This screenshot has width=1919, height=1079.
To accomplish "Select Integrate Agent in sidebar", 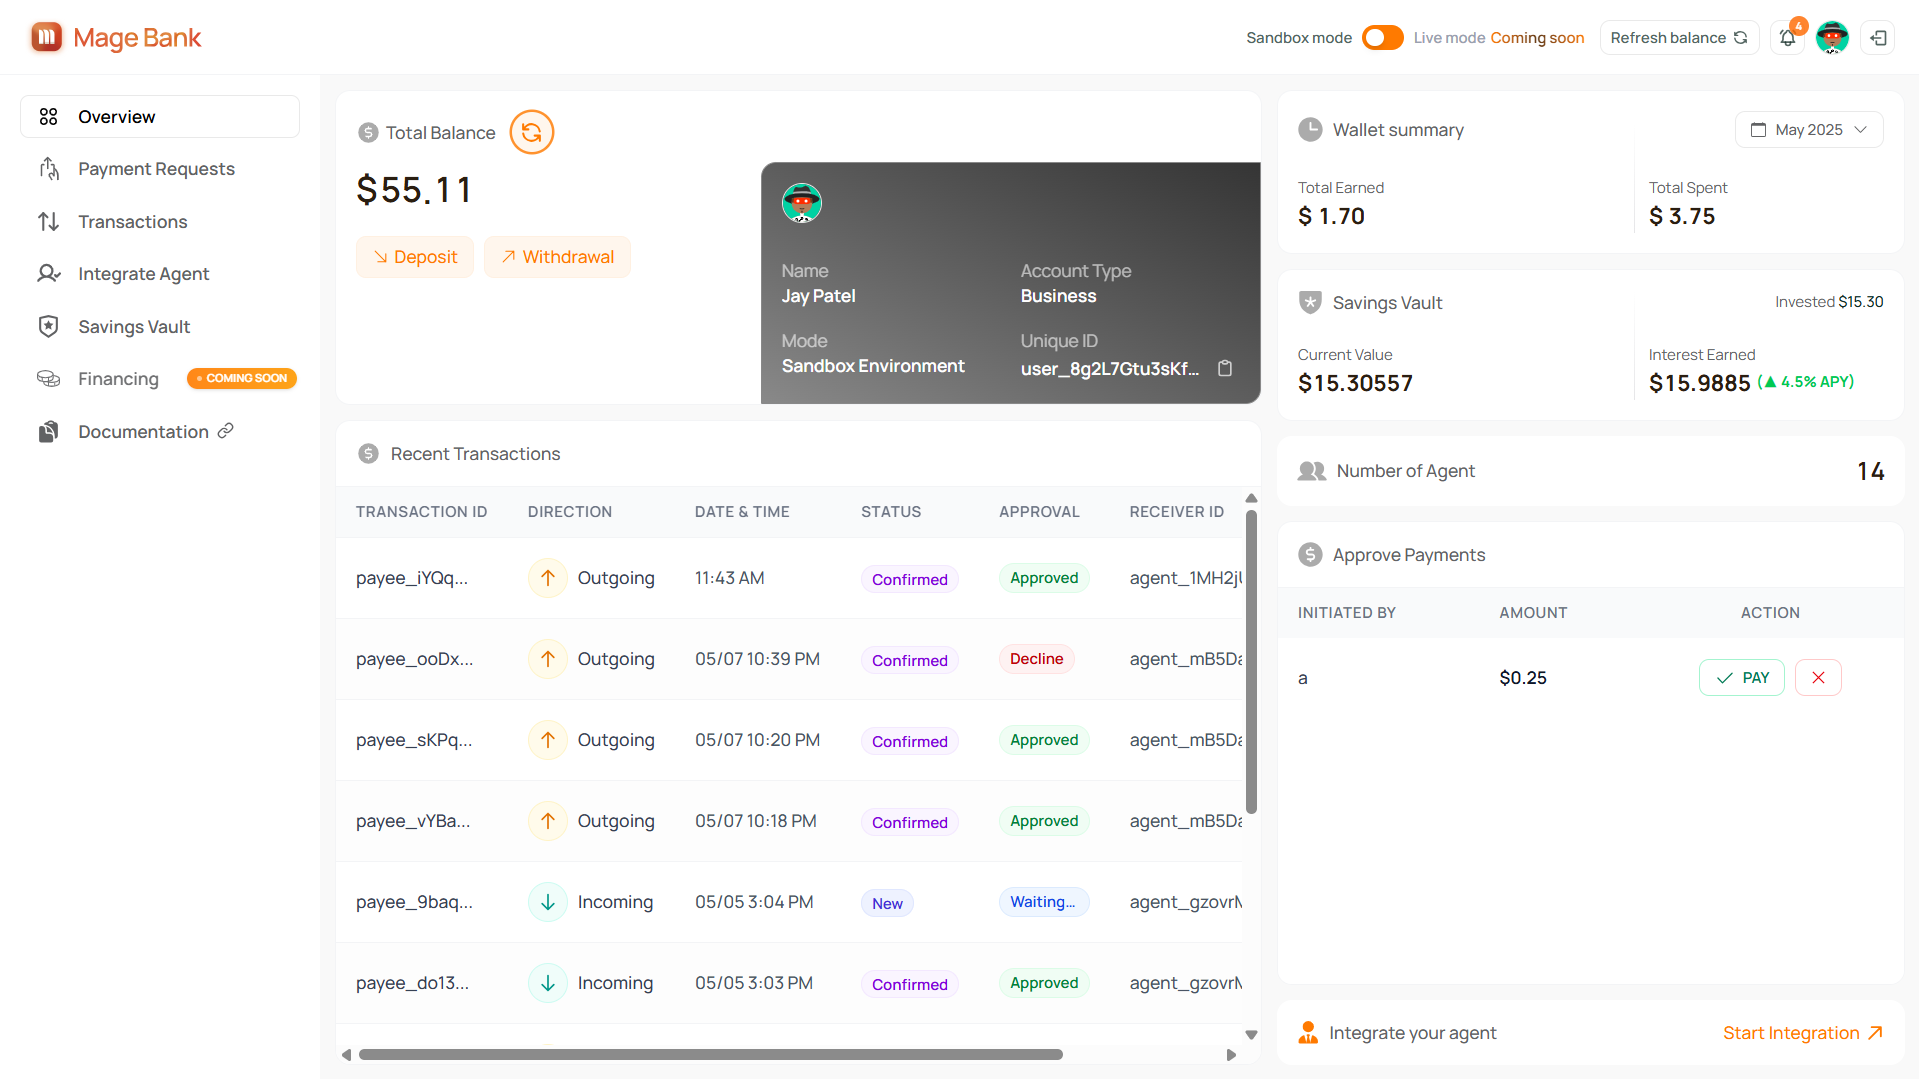I will click(160, 274).
